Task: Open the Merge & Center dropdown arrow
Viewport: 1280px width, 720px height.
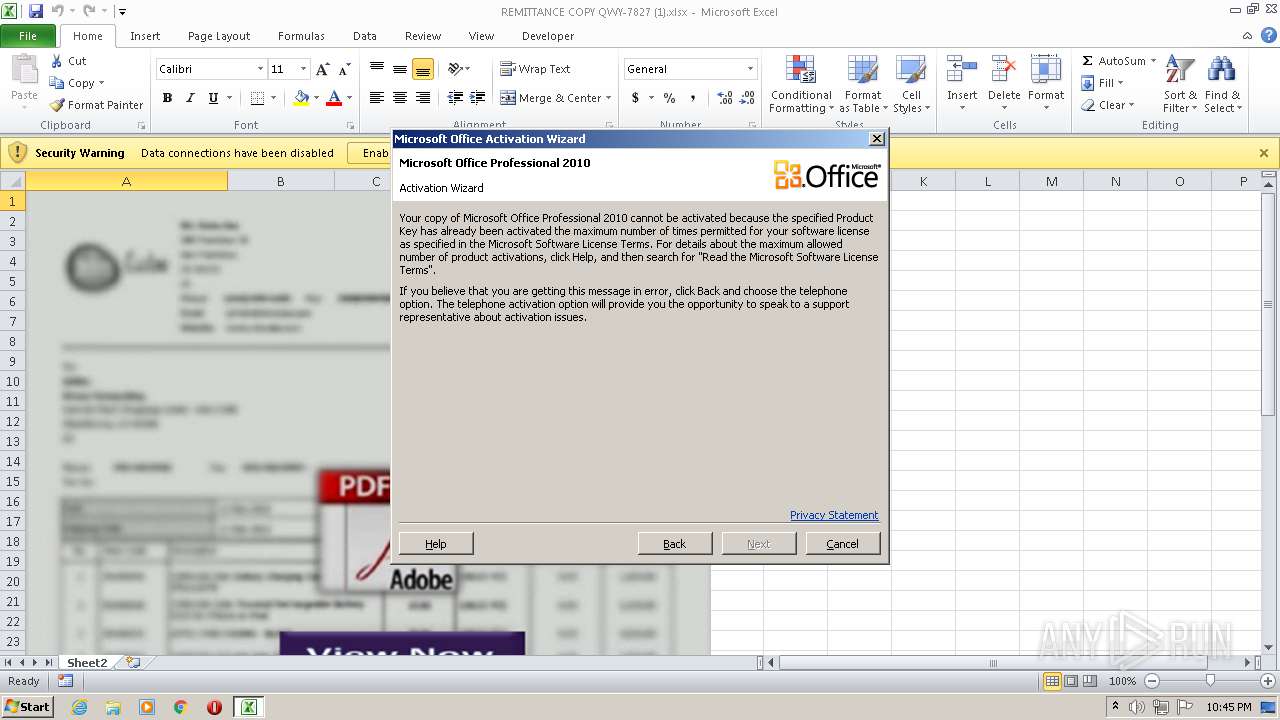Action: click(x=609, y=98)
